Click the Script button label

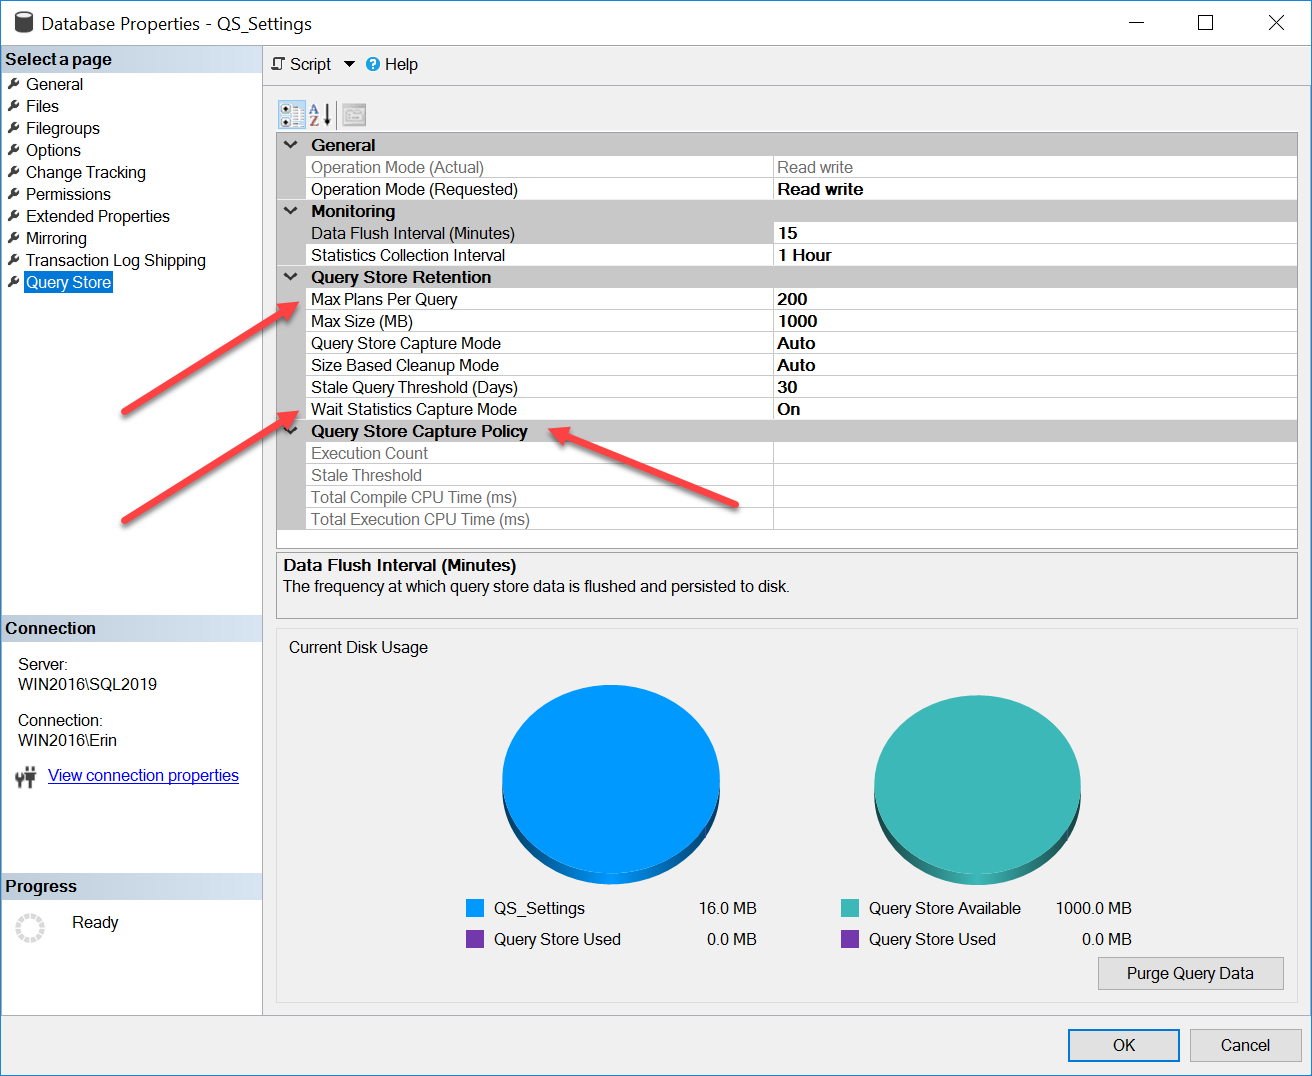[310, 64]
